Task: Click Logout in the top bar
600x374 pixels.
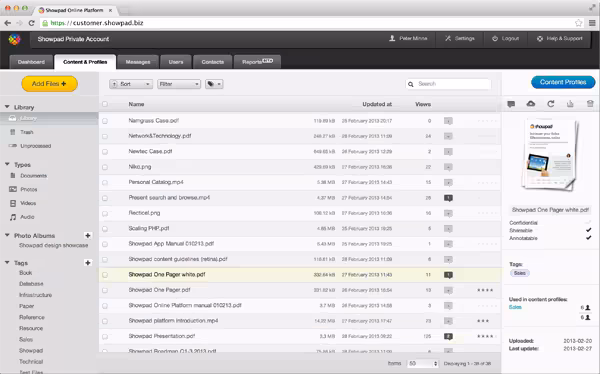Action: click(505, 39)
